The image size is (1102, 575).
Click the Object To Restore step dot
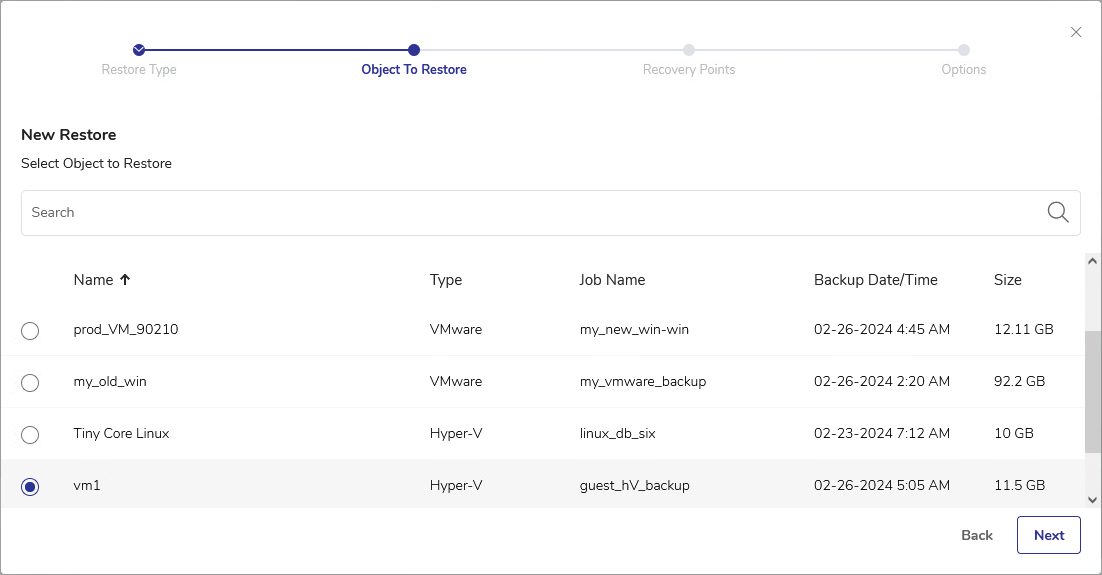coord(414,50)
